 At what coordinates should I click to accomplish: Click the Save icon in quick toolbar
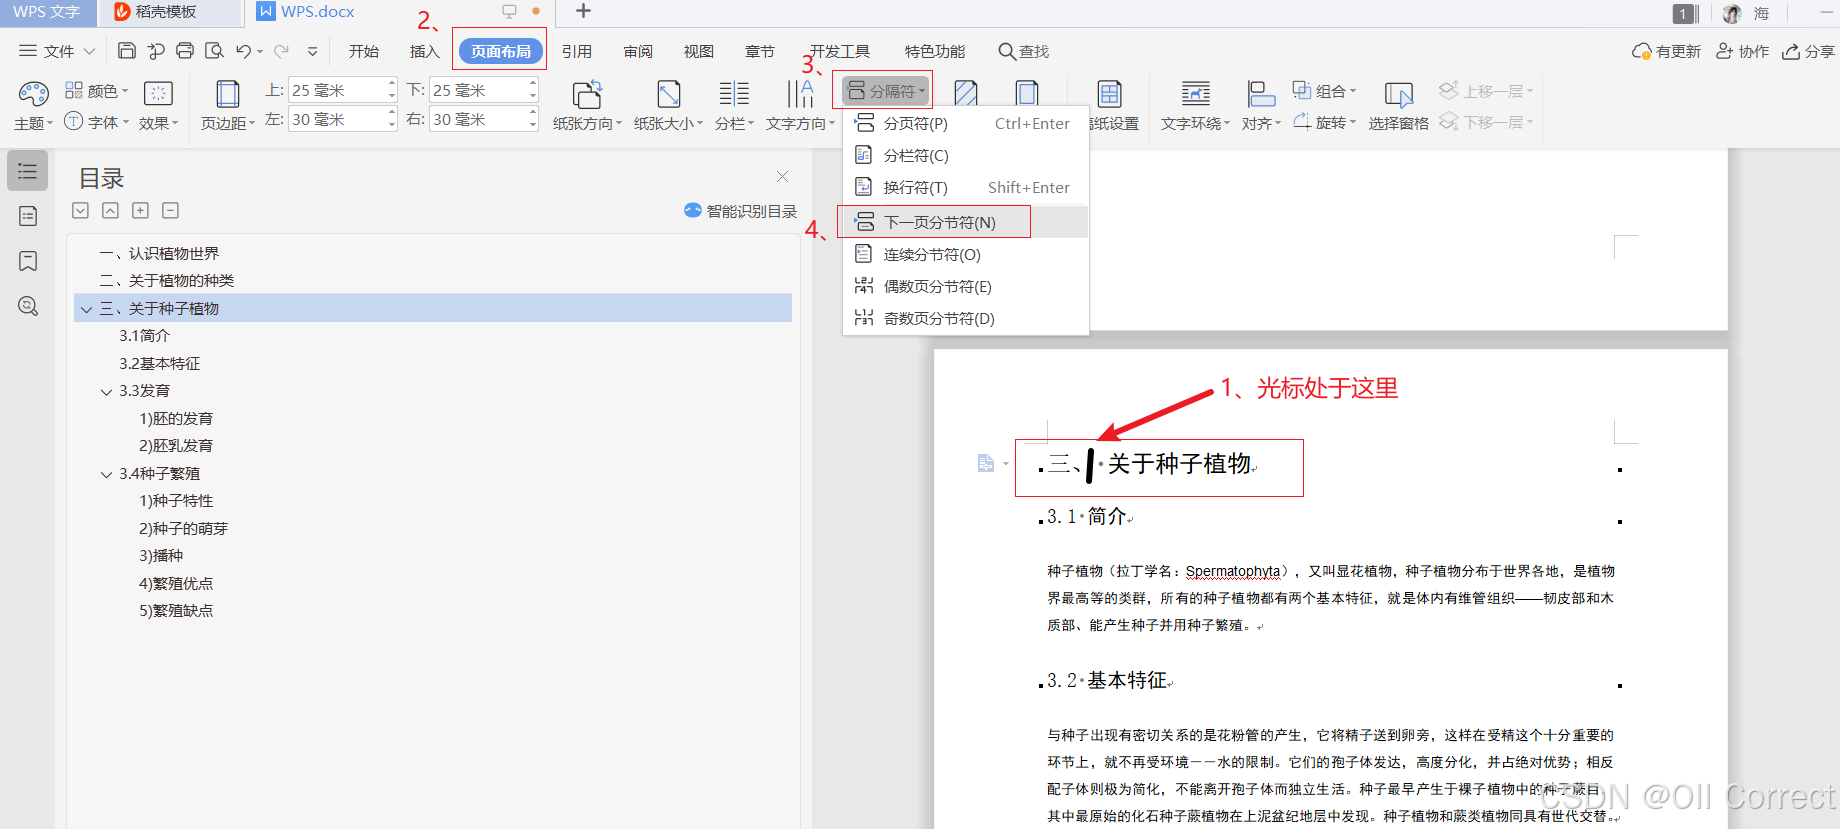coord(127,51)
